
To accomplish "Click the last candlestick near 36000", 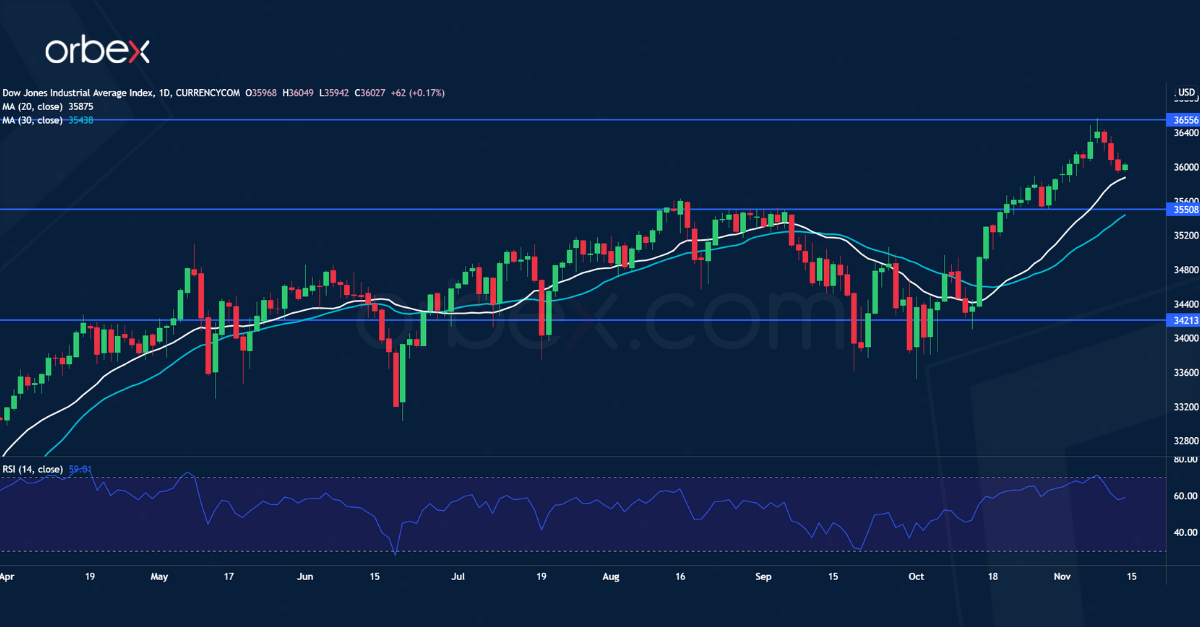I will coord(1126,167).
